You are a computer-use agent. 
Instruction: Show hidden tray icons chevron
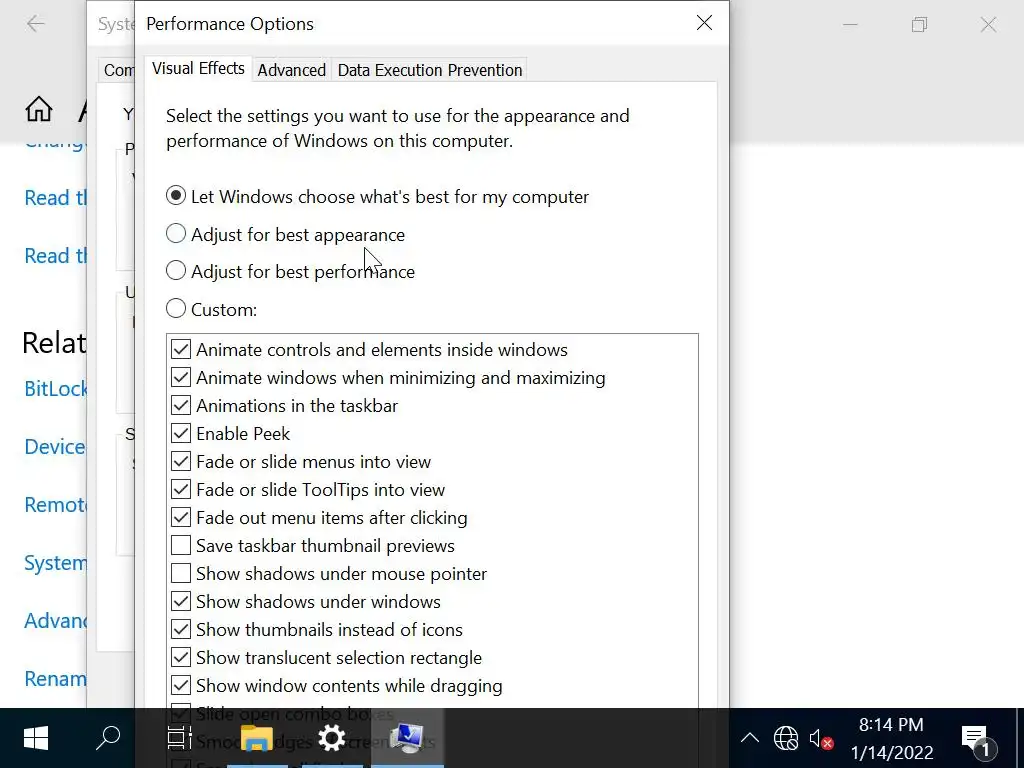(750, 739)
